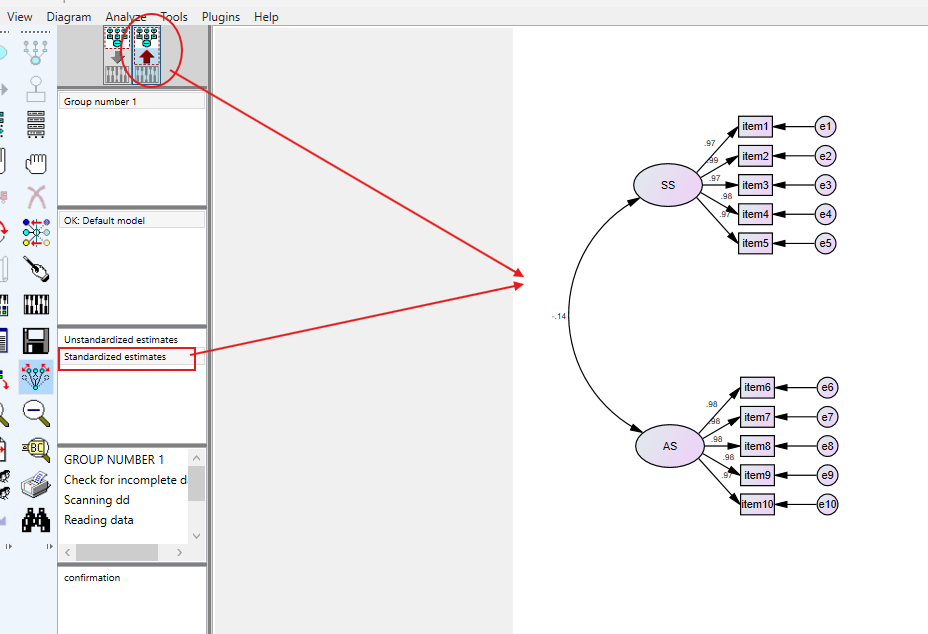Click the zoom out magnifier icon

point(37,411)
